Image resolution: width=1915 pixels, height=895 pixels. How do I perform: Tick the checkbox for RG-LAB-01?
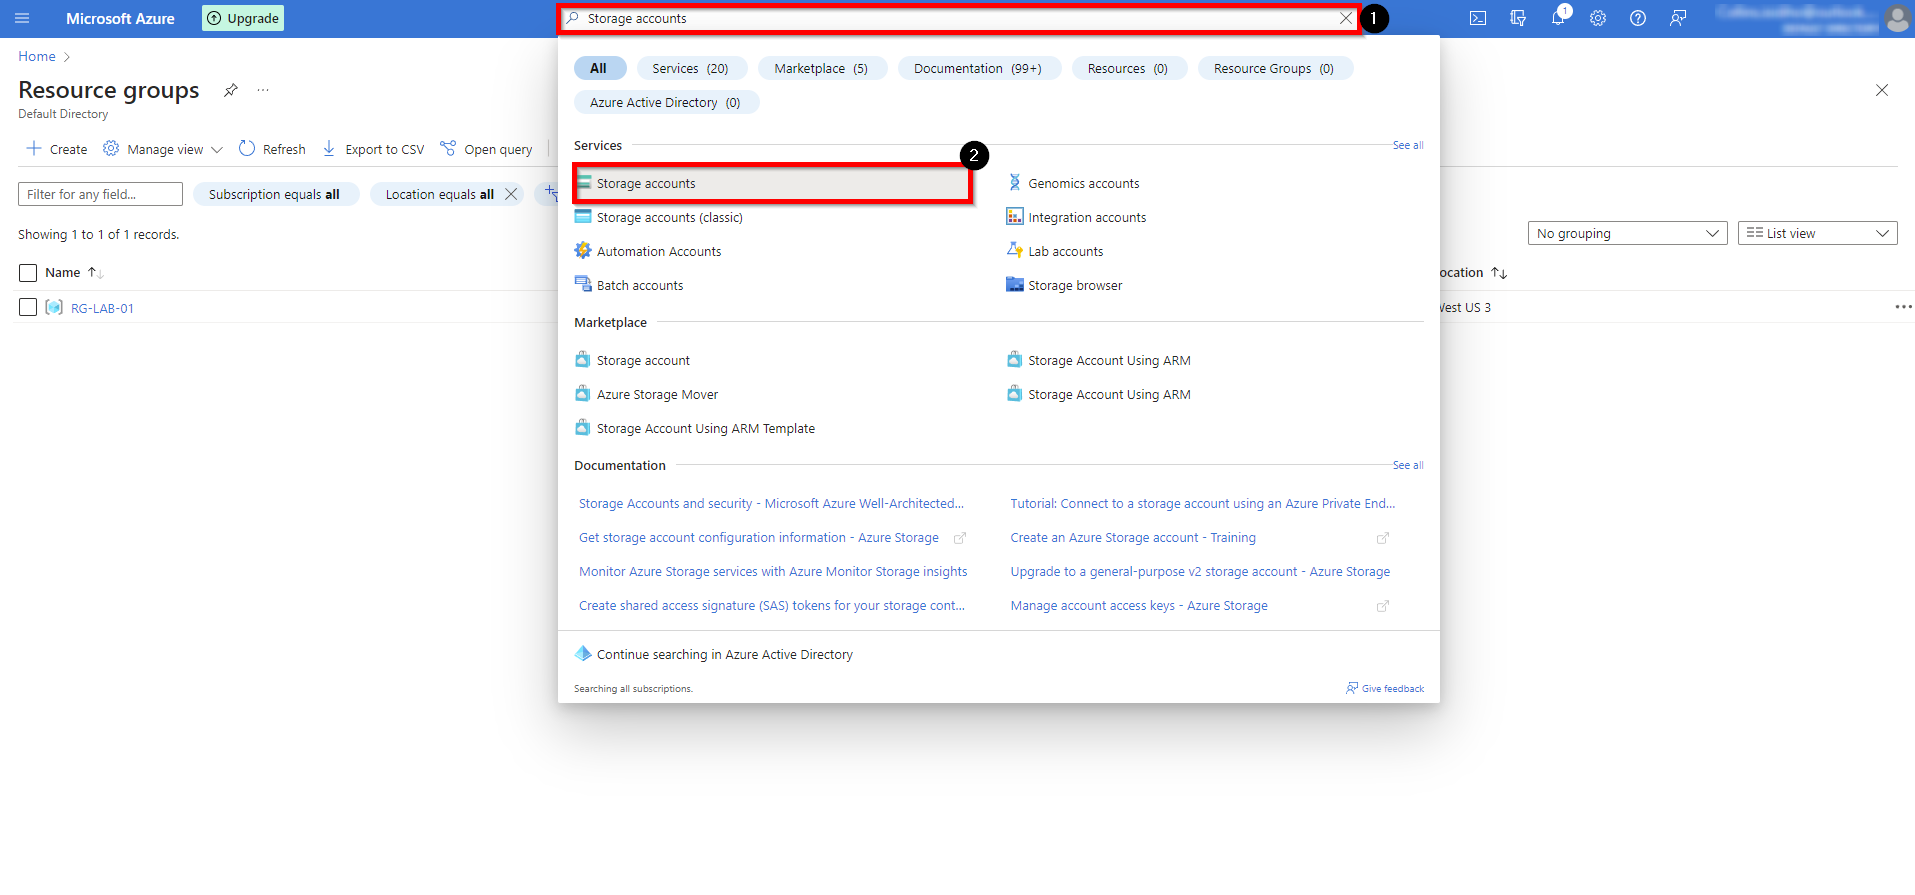coord(28,307)
